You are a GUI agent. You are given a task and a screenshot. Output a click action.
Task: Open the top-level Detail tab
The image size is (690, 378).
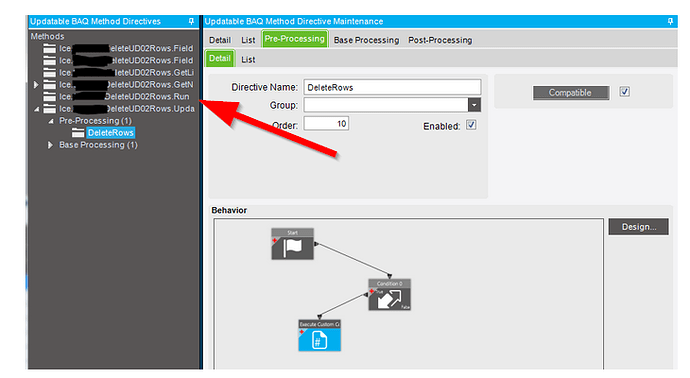[220, 40]
